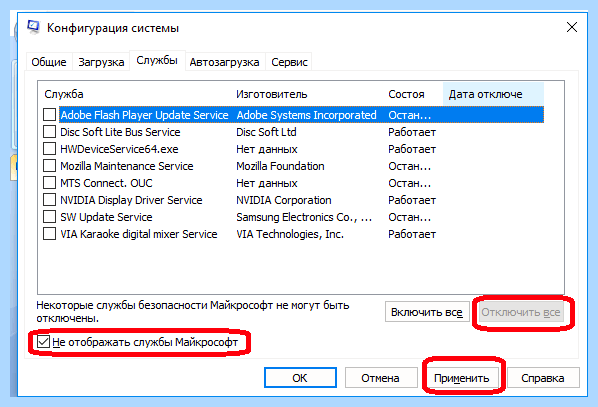Confirm with the OK button
The height and width of the screenshot is (407, 598).
click(300, 378)
